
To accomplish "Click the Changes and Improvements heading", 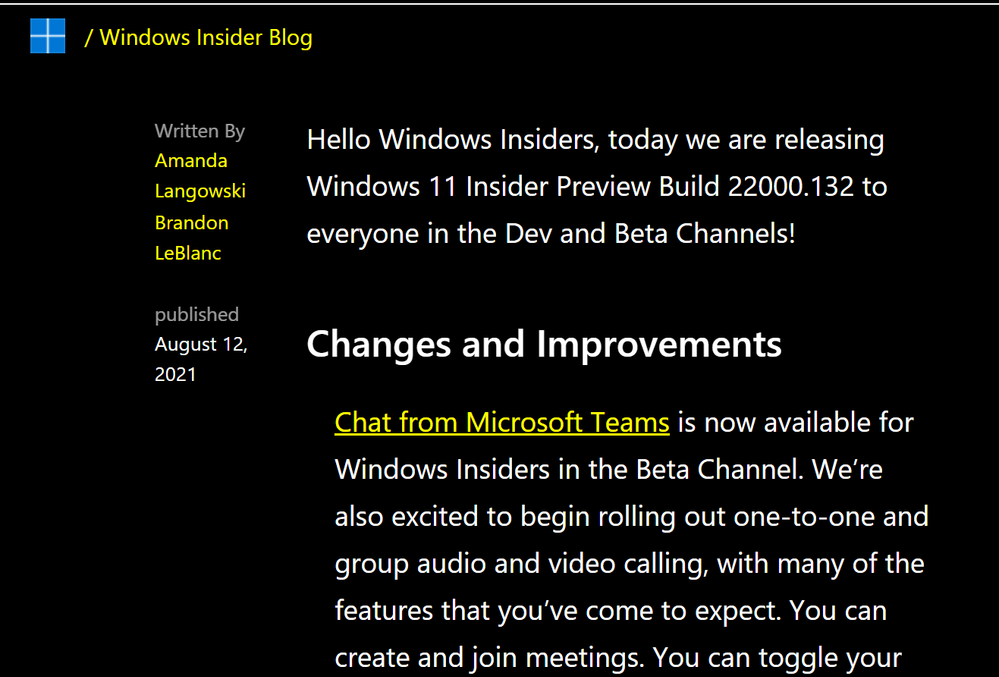I will point(543,345).
